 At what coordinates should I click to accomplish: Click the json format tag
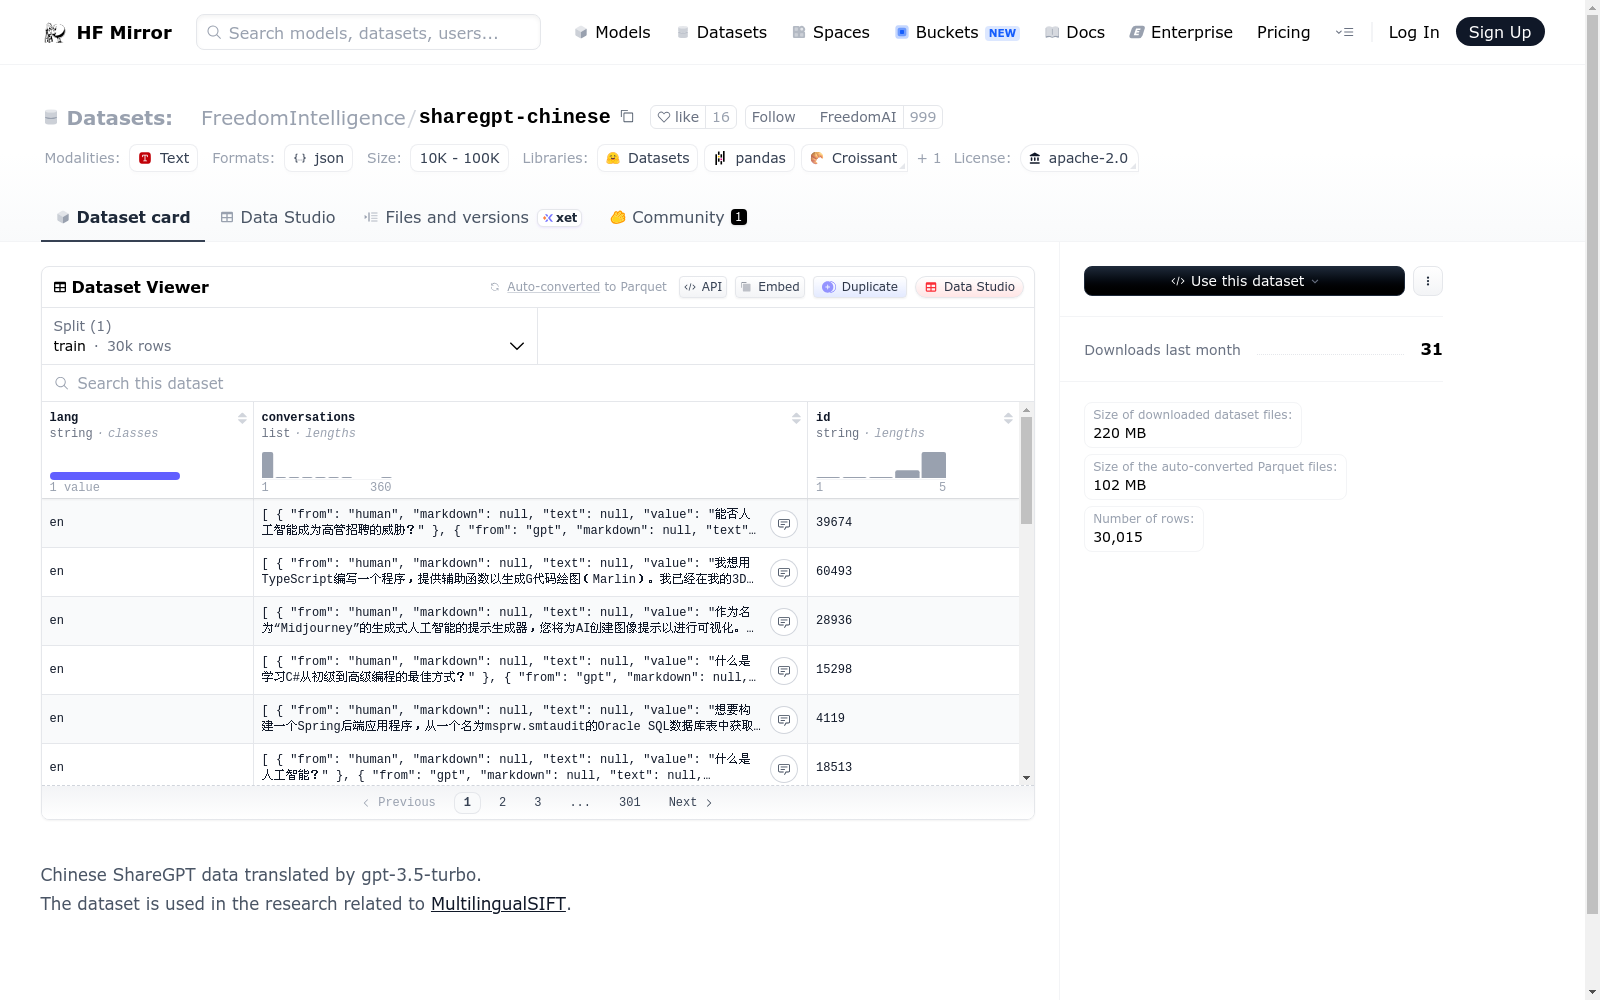pos(318,158)
